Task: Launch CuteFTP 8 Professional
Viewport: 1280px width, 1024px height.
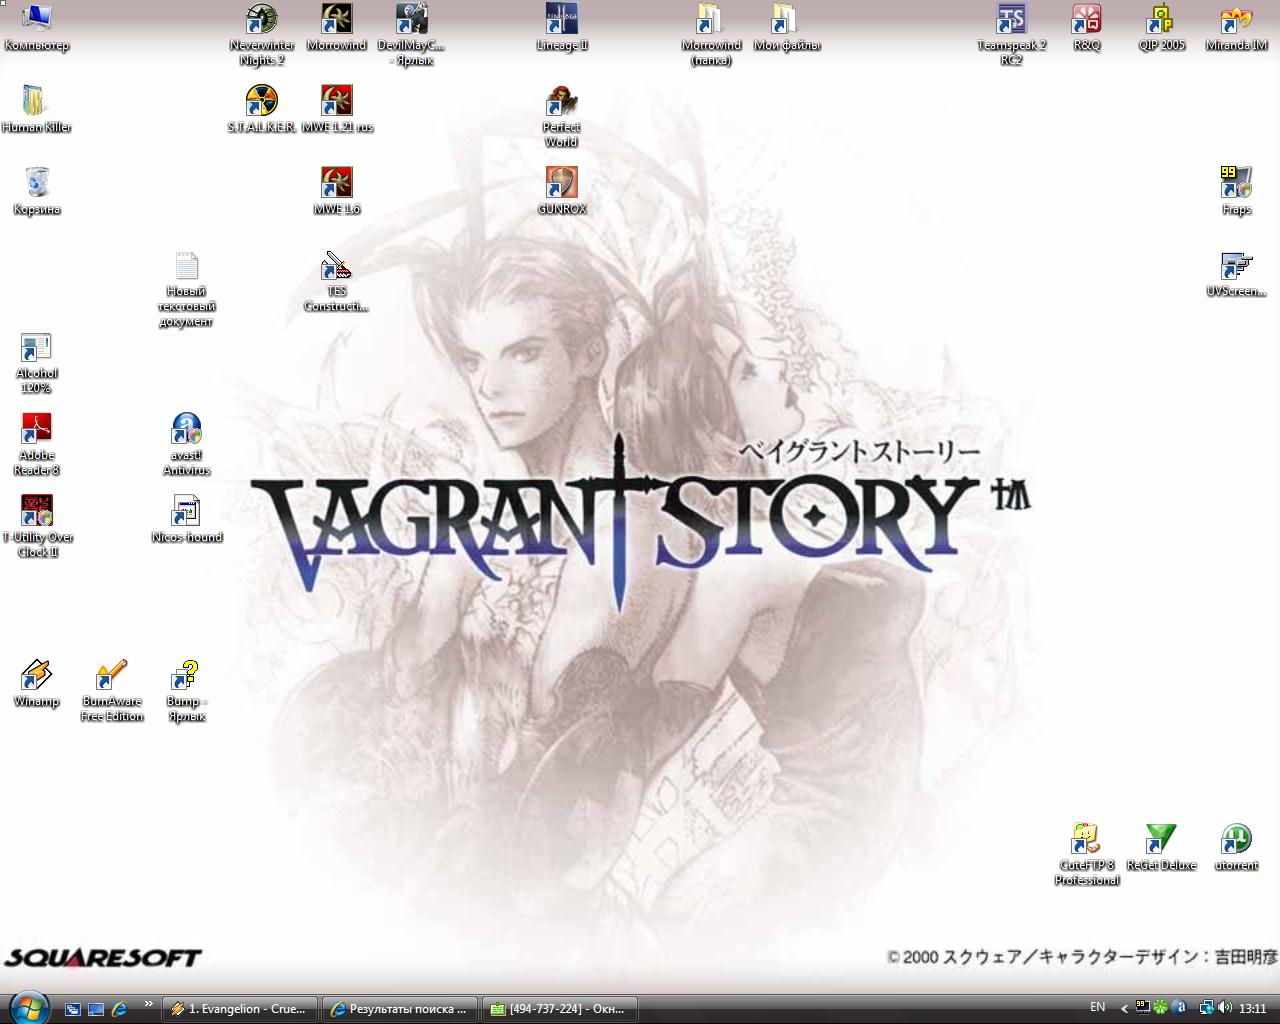Action: pos(1086,855)
